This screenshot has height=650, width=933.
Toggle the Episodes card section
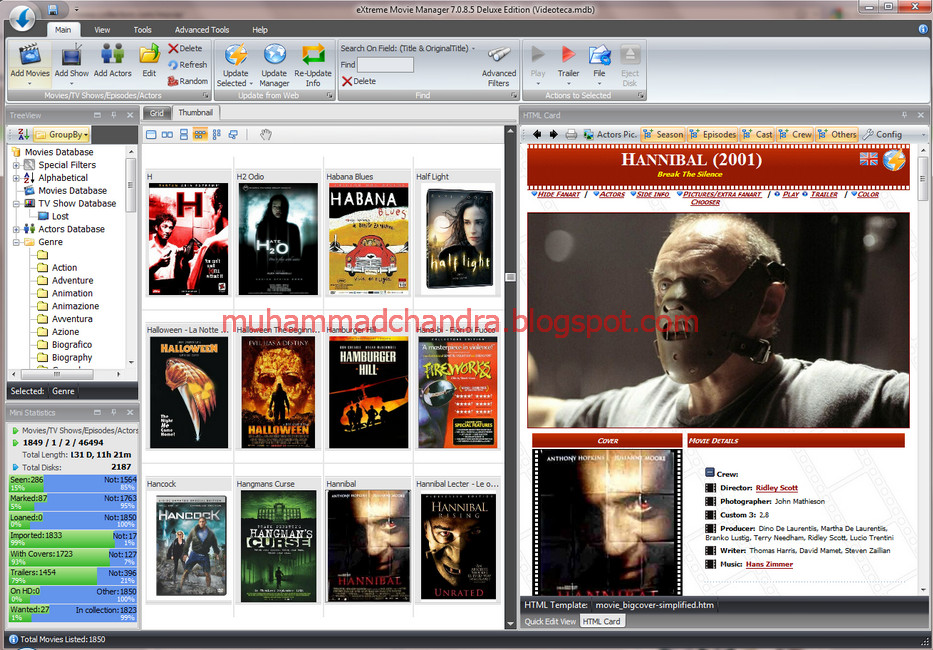(x=712, y=135)
